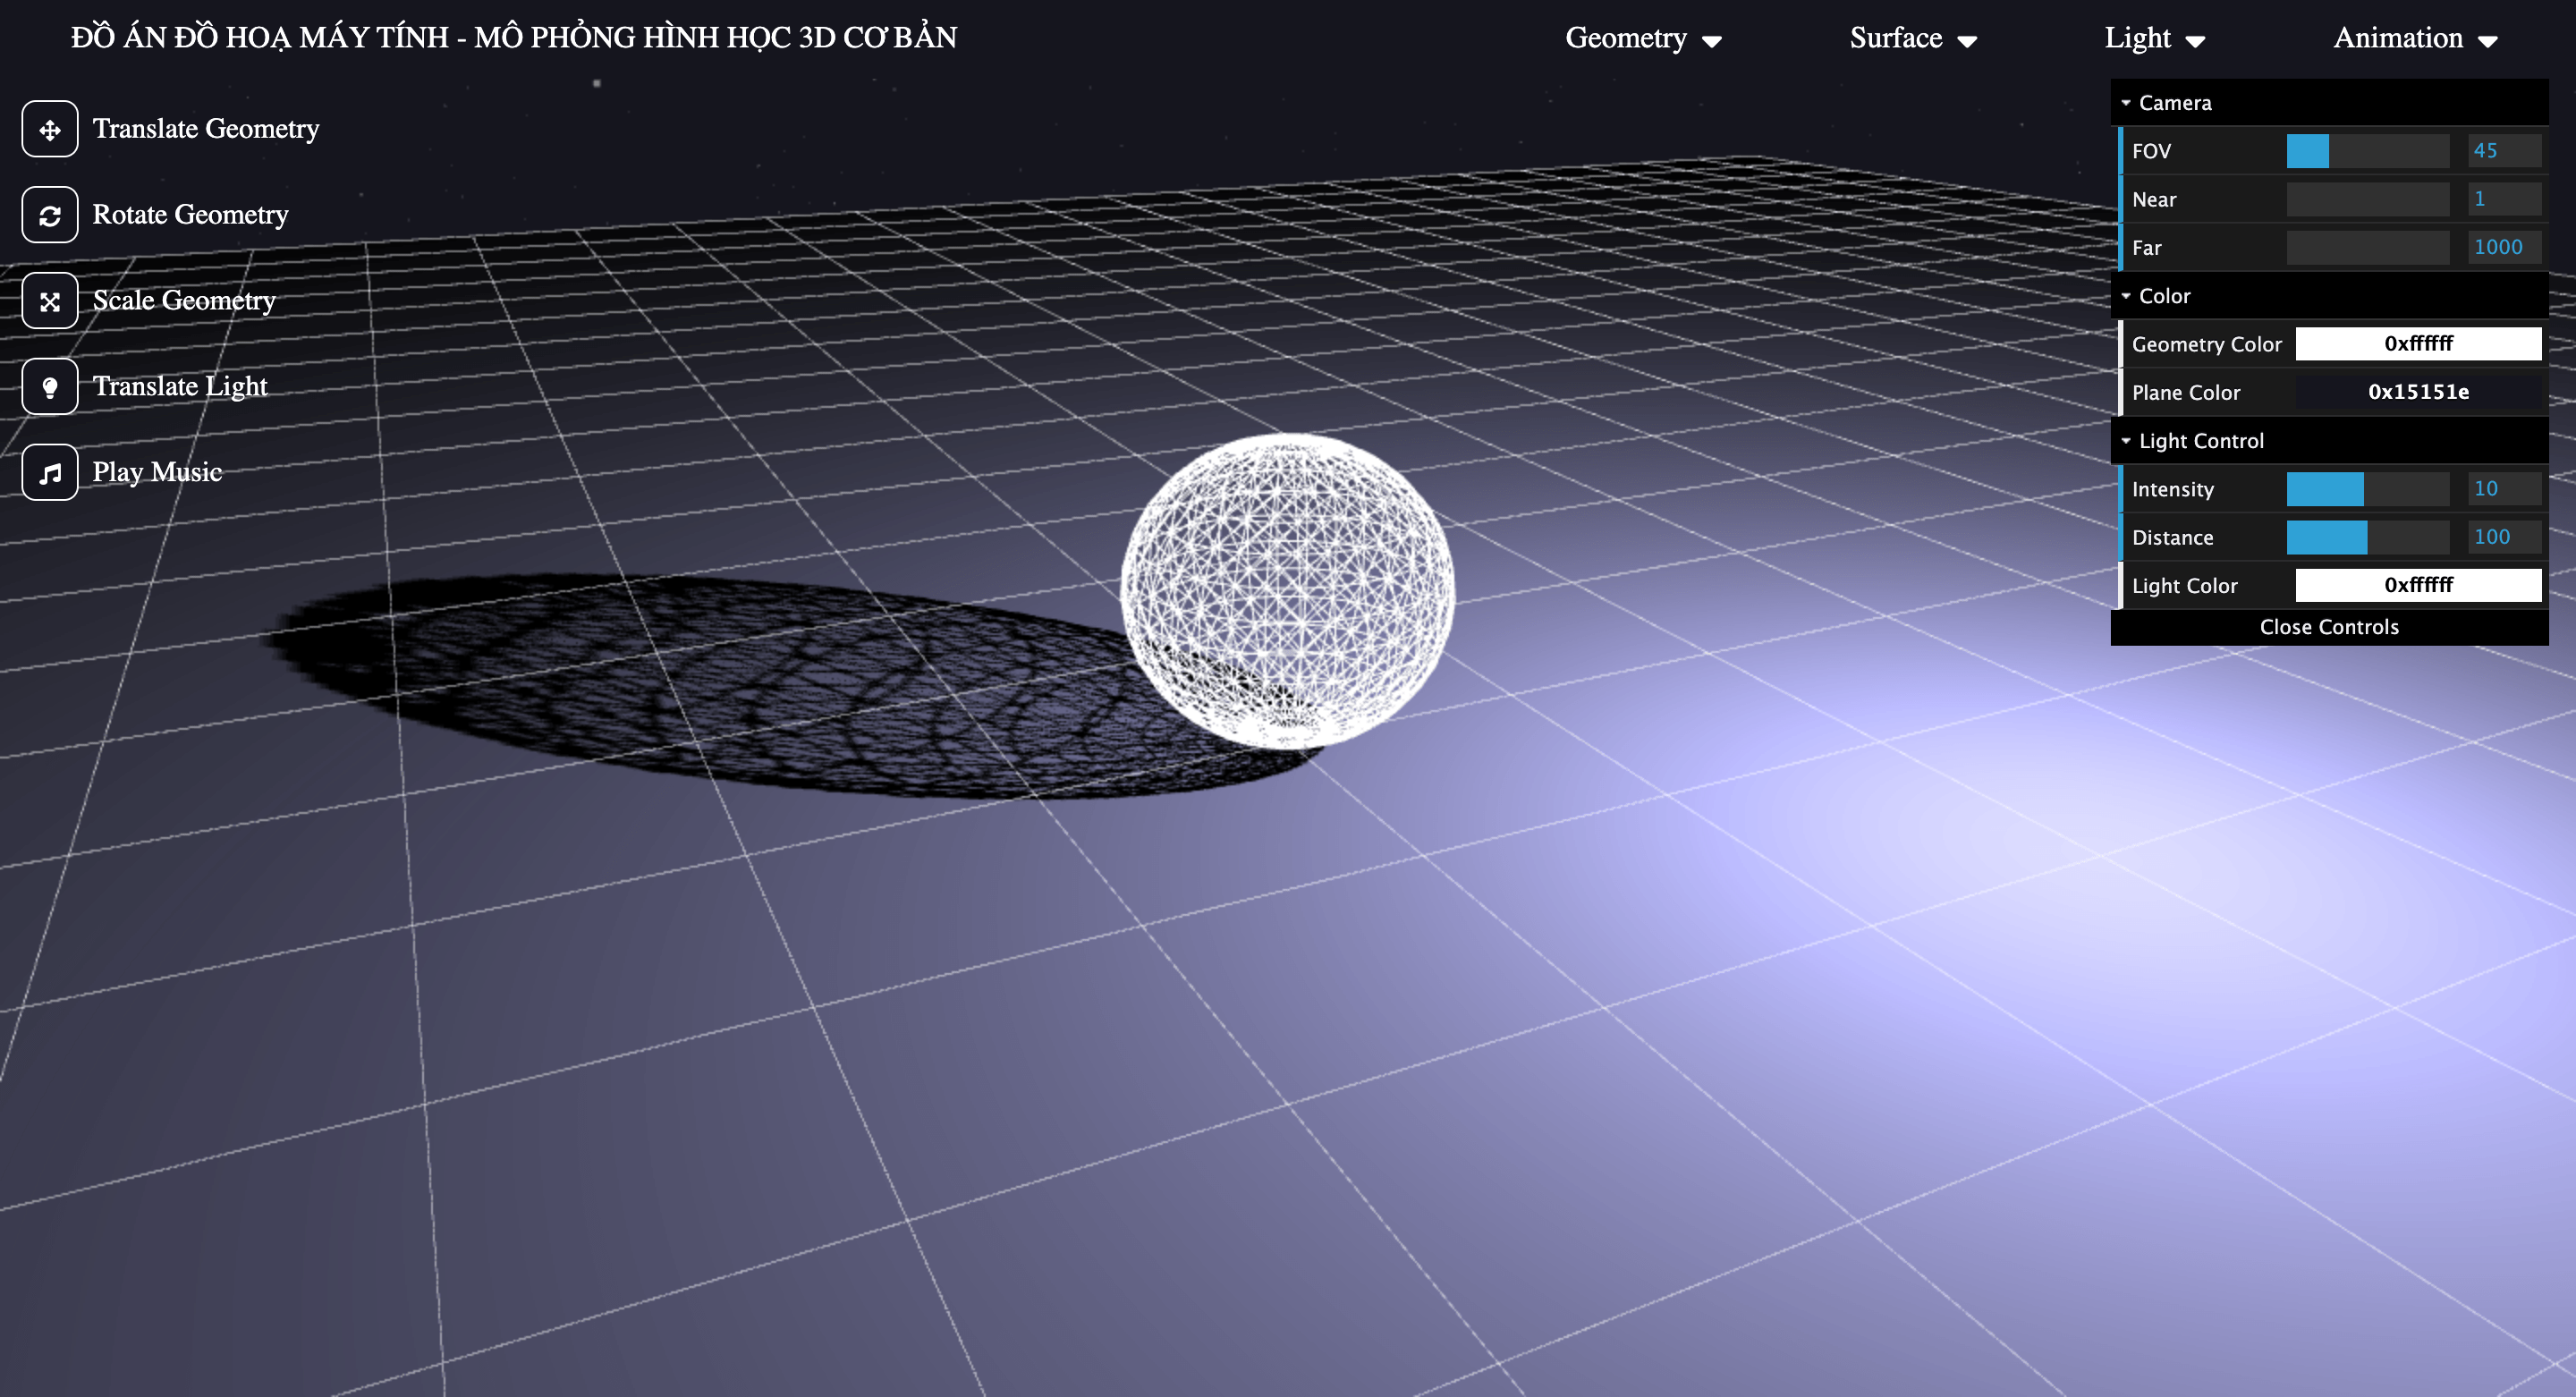Image resolution: width=2576 pixels, height=1397 pixels.
Task: Select the Translate Light icon
Action: [47, 384]
